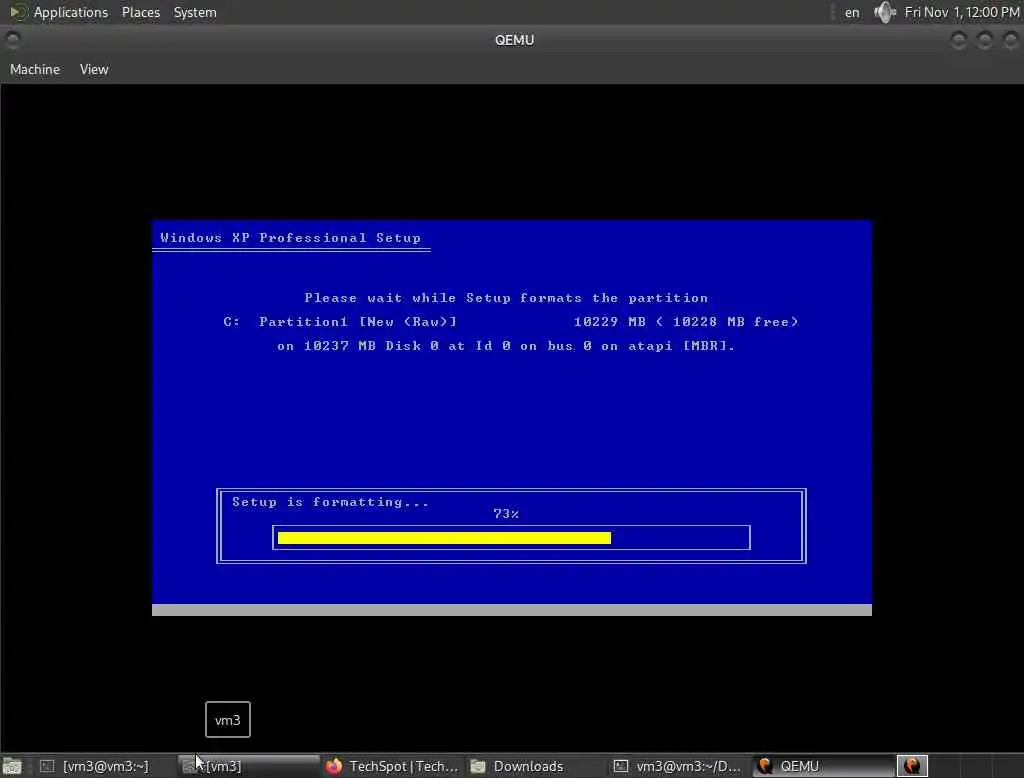Click the yellow formatting progress bar
Image resolution: width=1024 pixels, height=778 pixels.
[444, 538]
